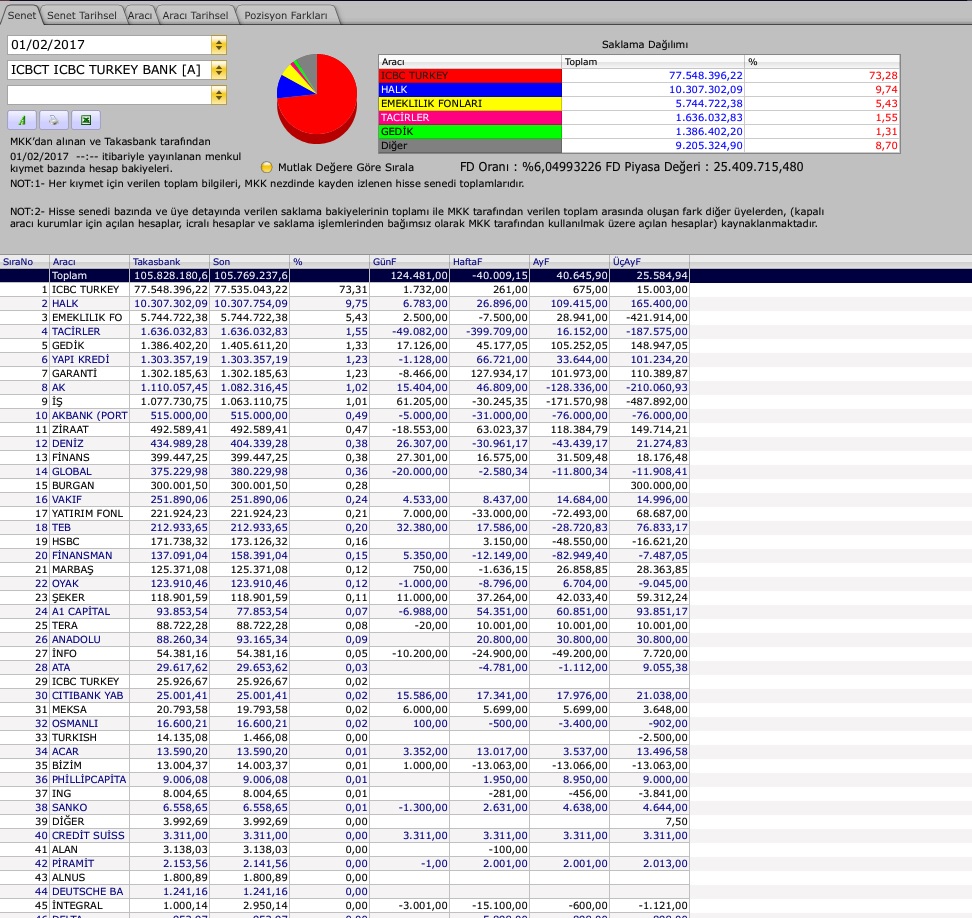
Task: Click GARANTİ row broker name
Action: tap(74, 374)
